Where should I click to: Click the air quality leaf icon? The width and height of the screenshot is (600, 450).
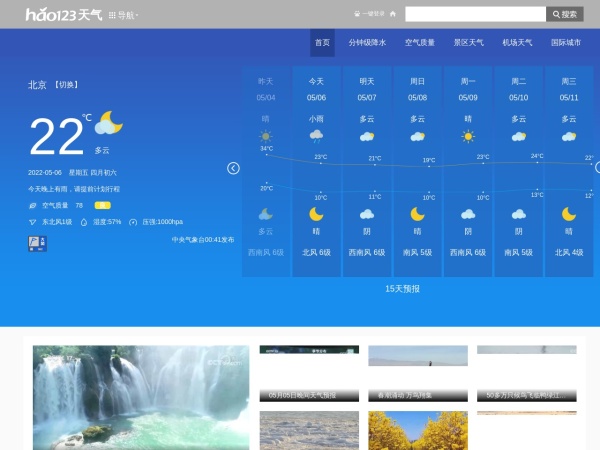32,205
